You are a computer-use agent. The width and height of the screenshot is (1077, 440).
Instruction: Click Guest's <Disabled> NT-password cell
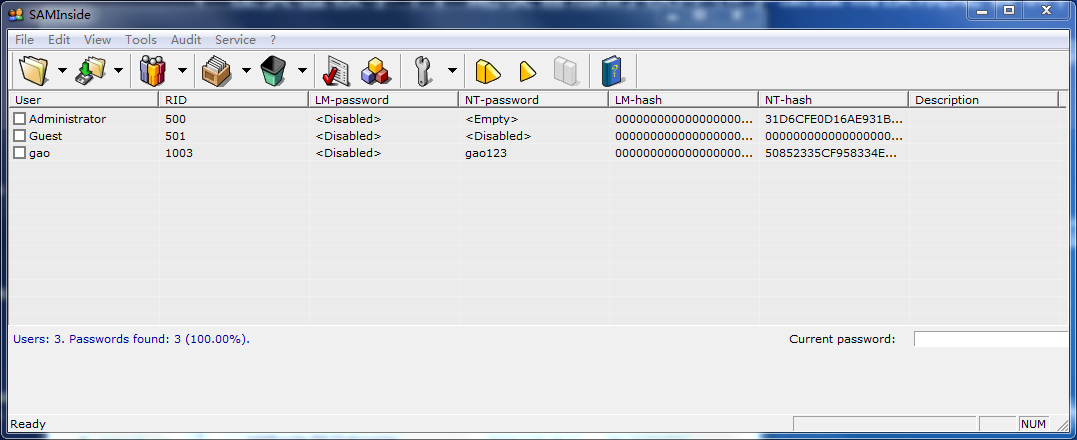click(498, 136)
